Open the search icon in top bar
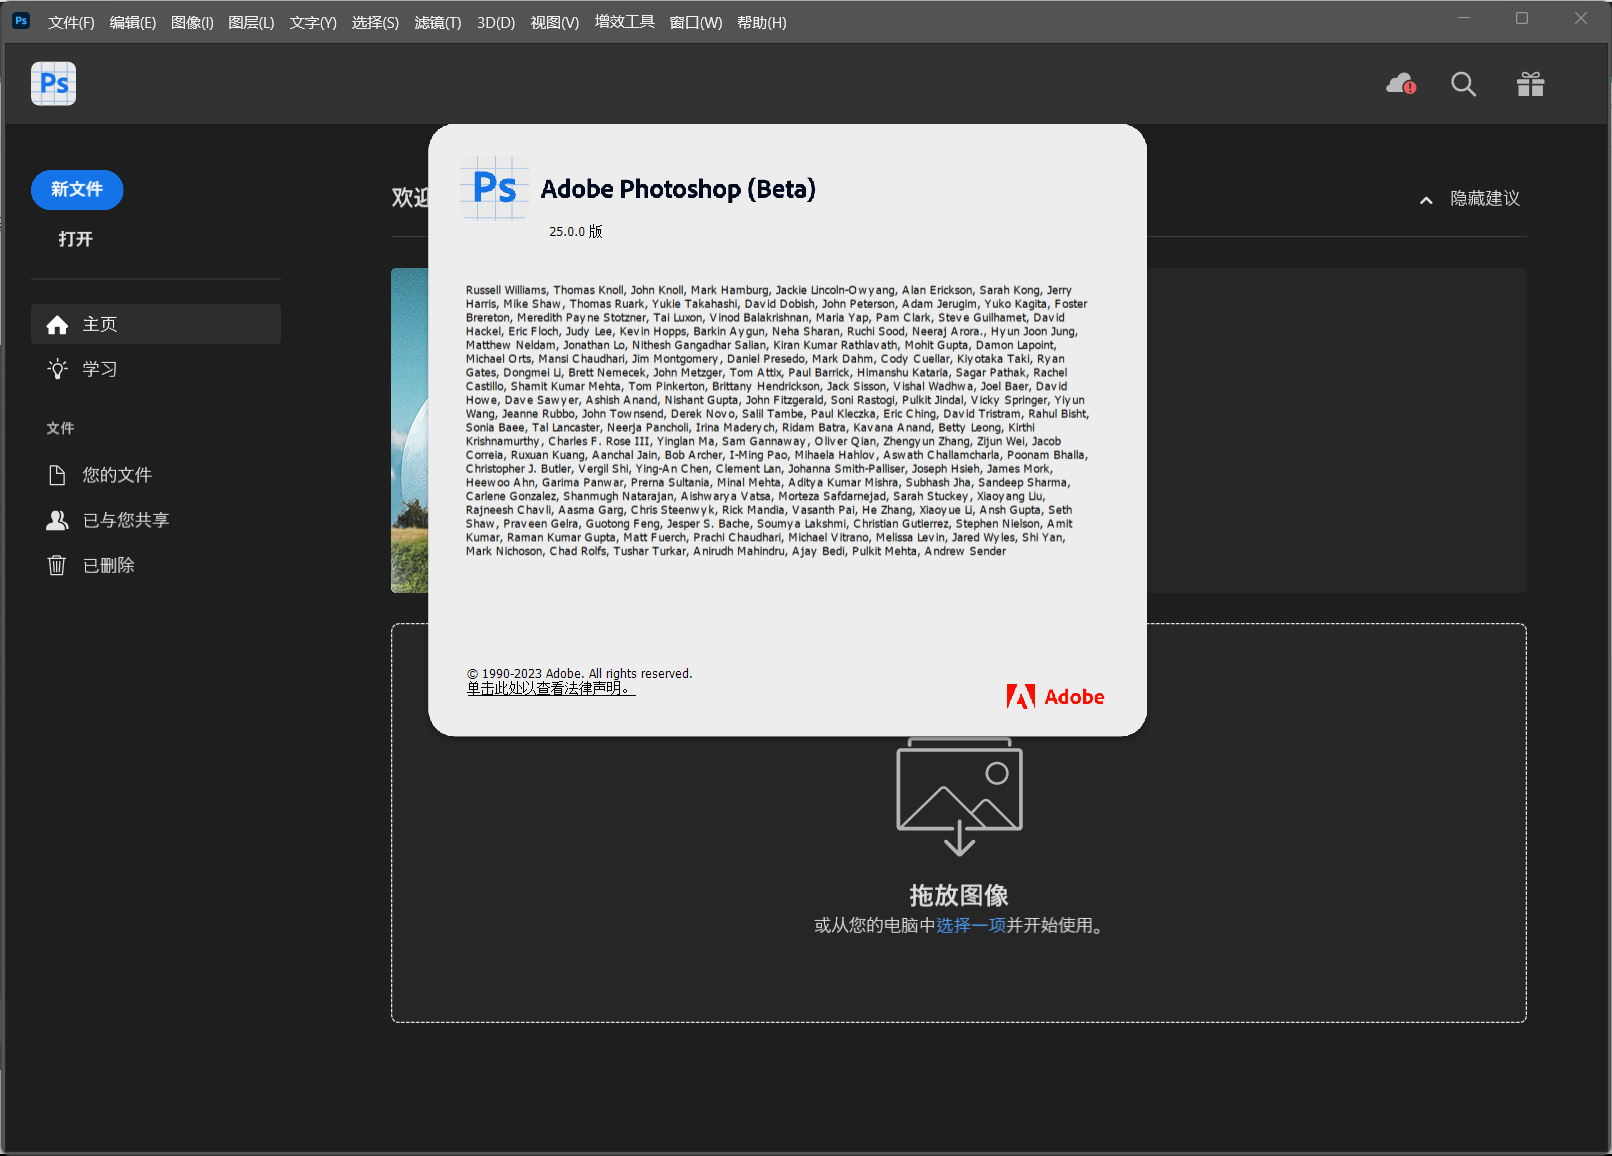Viewport: 1612px width, 1156px height. point(1463,84)
